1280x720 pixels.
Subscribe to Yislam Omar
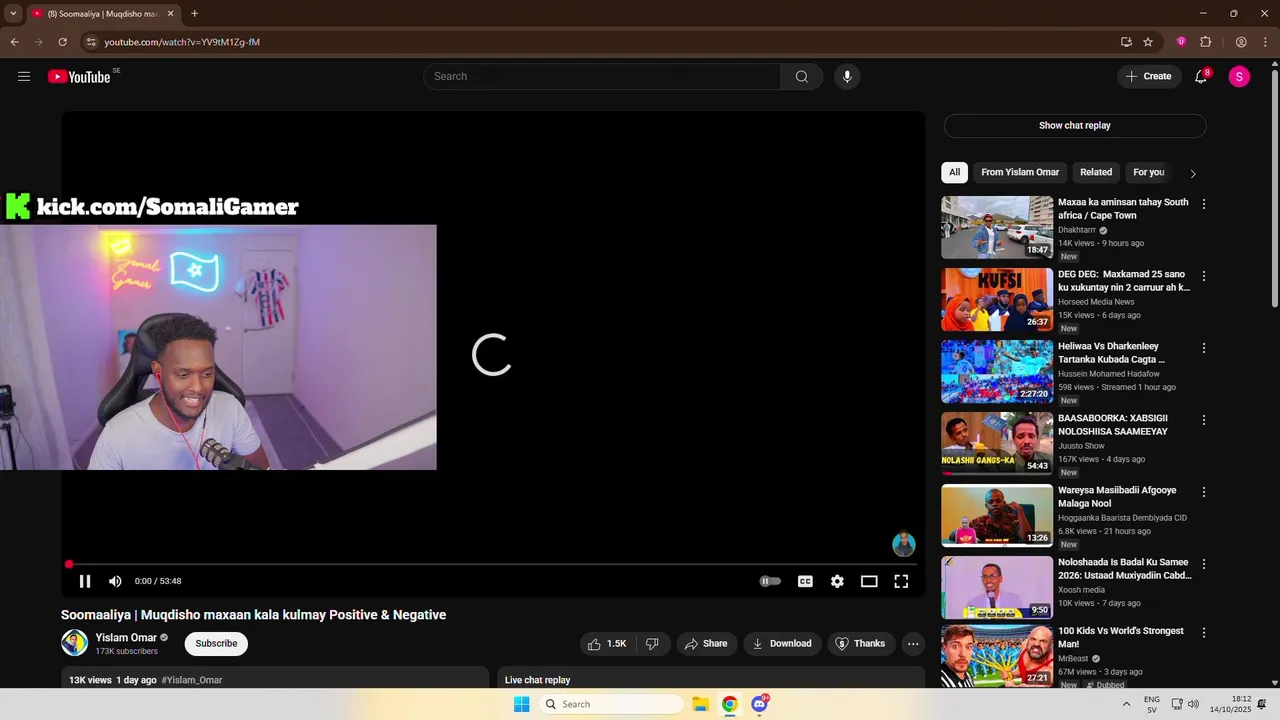point(216,643)
